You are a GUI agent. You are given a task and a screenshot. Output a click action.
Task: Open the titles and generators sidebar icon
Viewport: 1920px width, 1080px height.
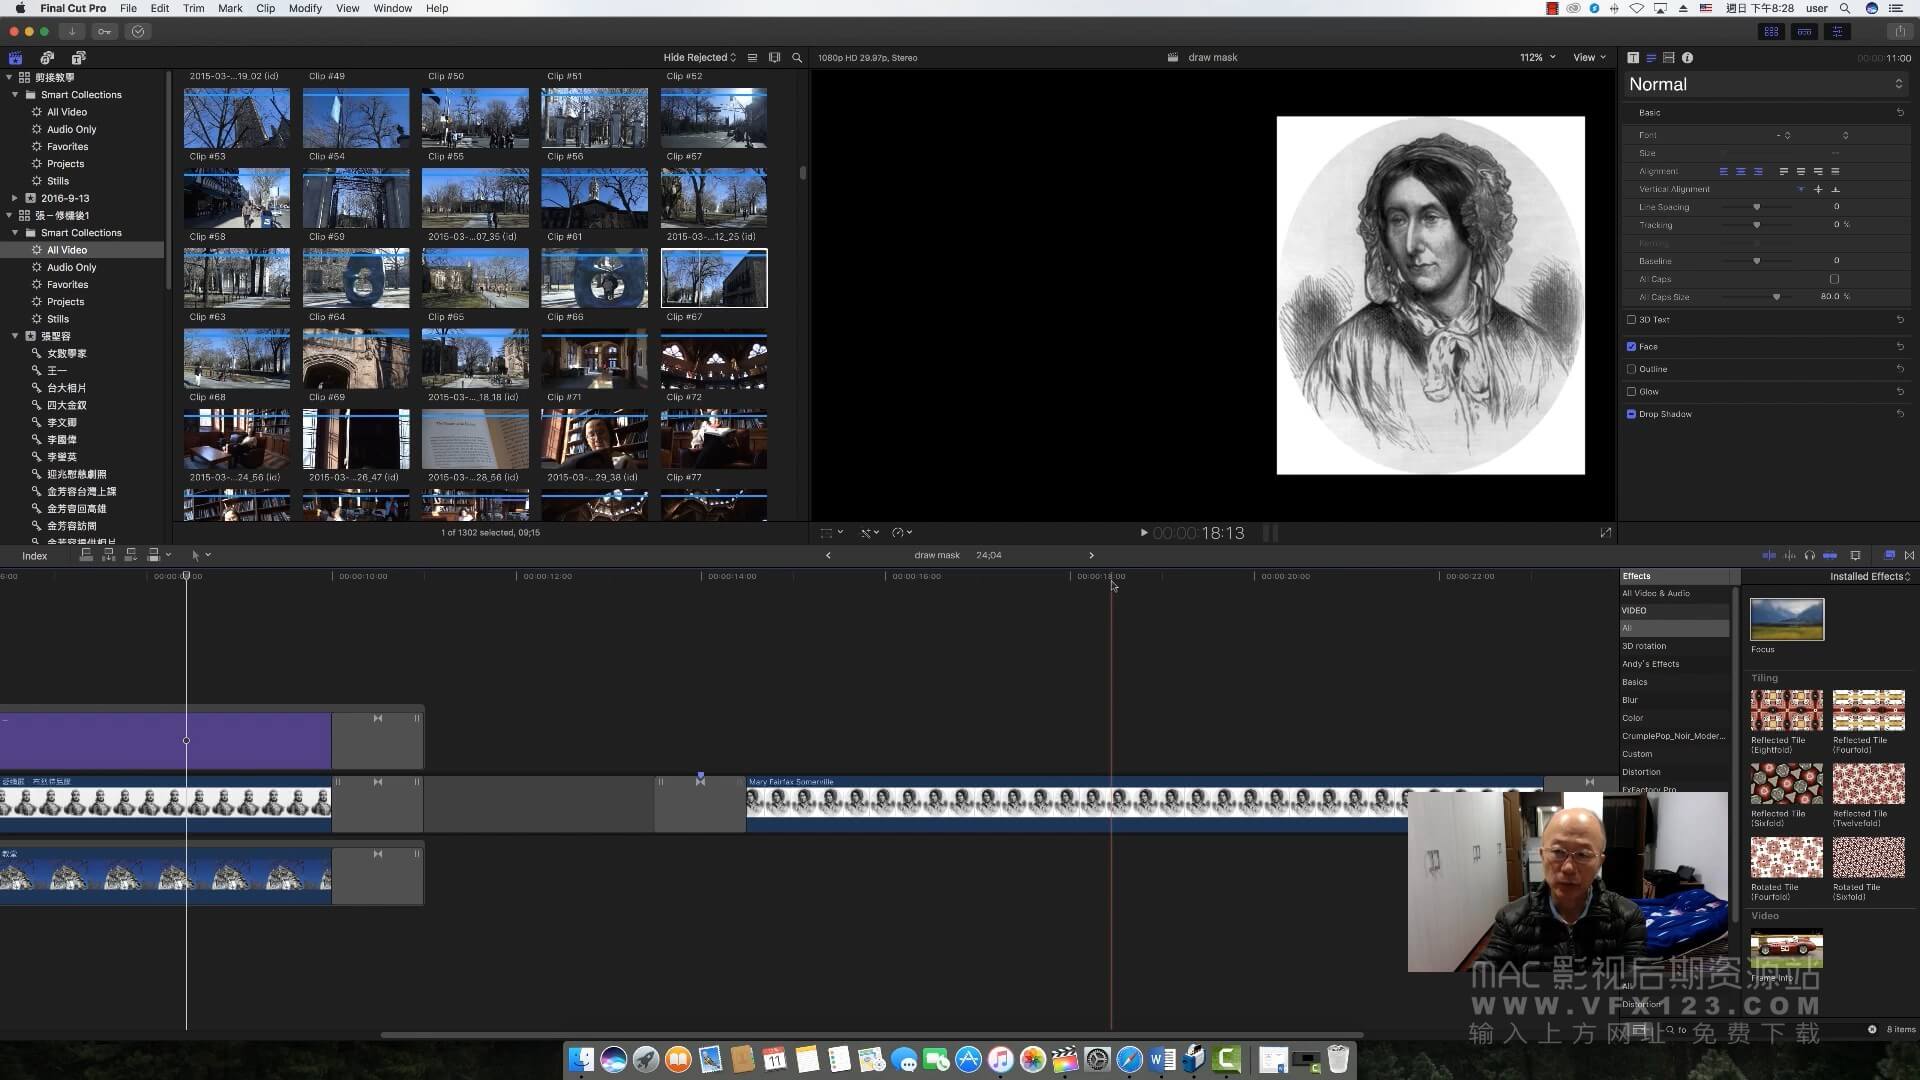79,58
